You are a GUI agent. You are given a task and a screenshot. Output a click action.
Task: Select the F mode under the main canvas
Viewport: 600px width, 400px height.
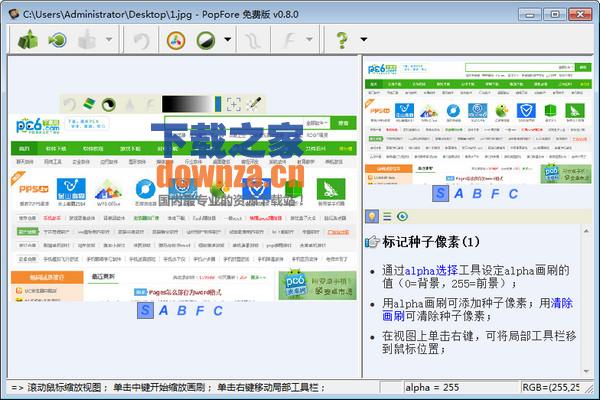[x=200, y=310]
